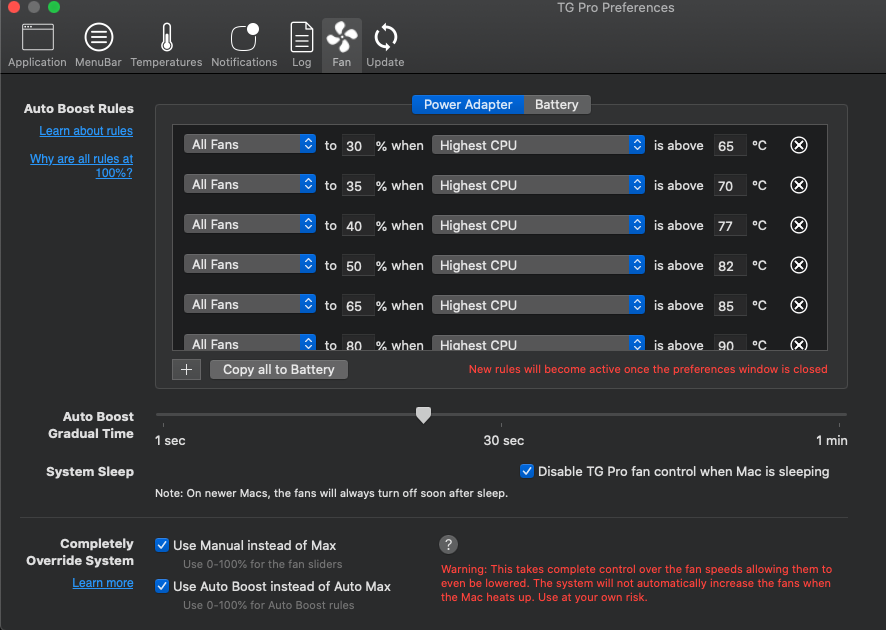Screen dimensions: 886x630
Task: Open Highest CPU dropdown in 70 °C rule
Action: point(538,185)
